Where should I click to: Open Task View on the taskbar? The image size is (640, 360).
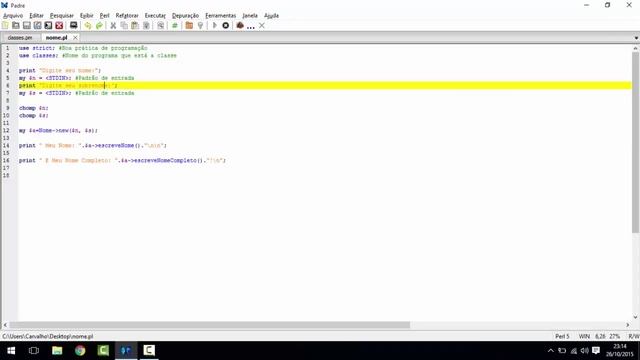tap(34, 351)
